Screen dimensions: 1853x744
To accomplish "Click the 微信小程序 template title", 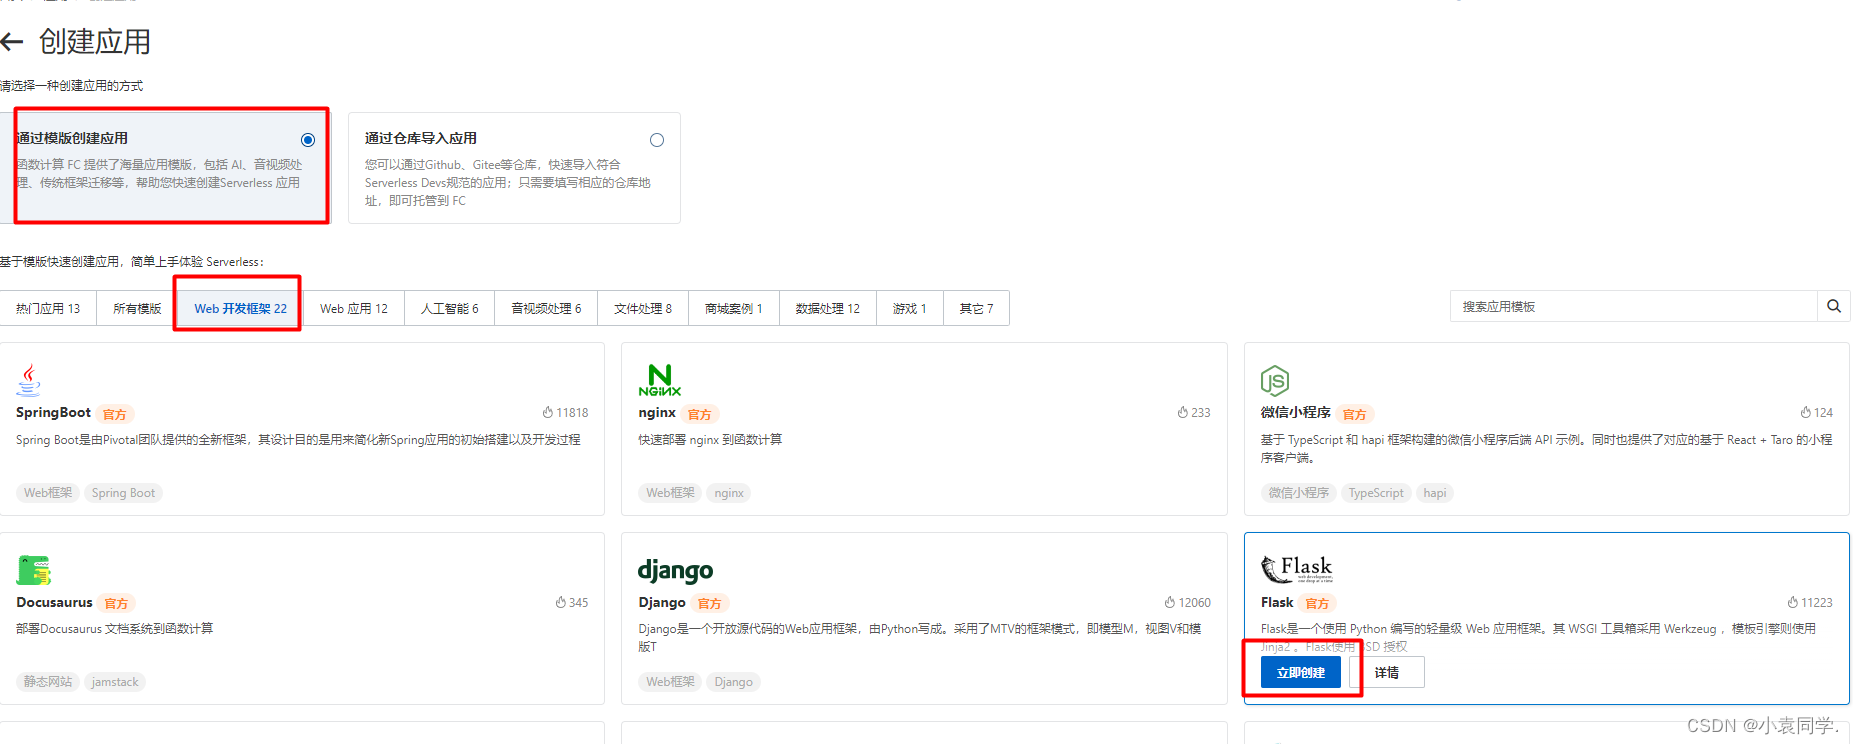I will (x=1295, y=412).
